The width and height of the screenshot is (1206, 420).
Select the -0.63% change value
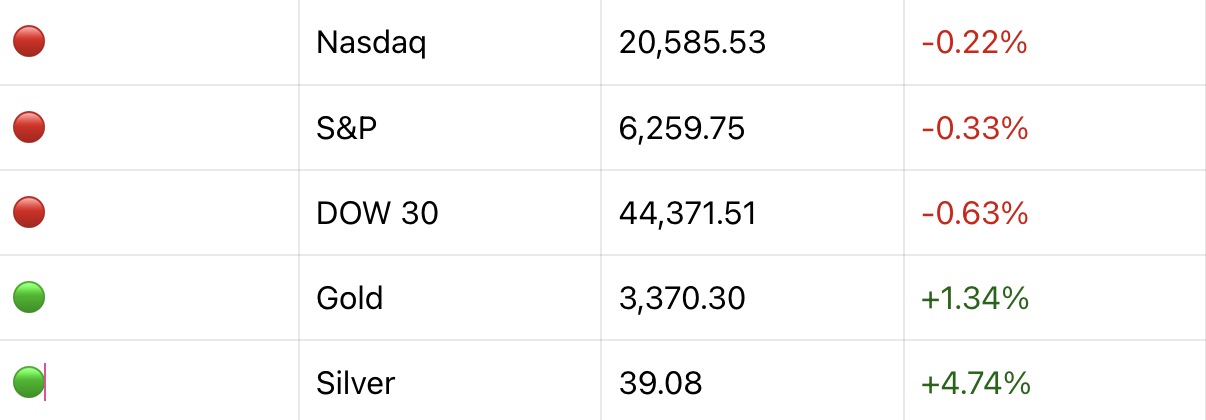[x=975, y=213]
